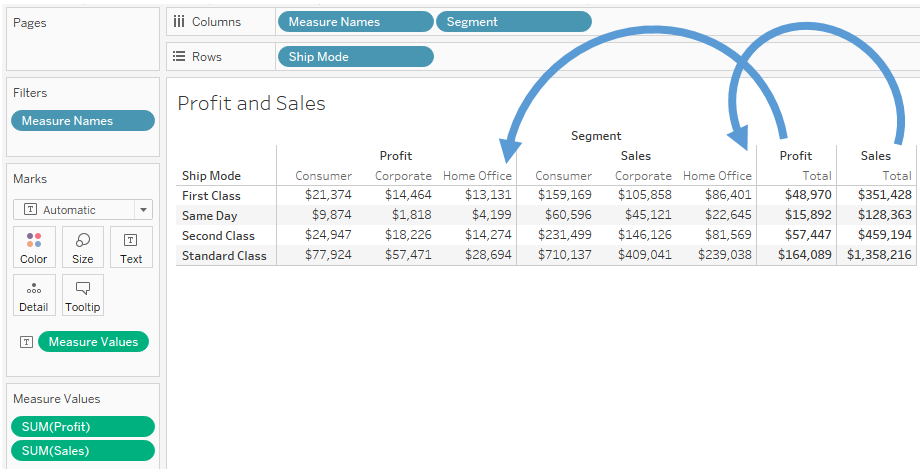Click the Color marks card button

click(34, 247)
